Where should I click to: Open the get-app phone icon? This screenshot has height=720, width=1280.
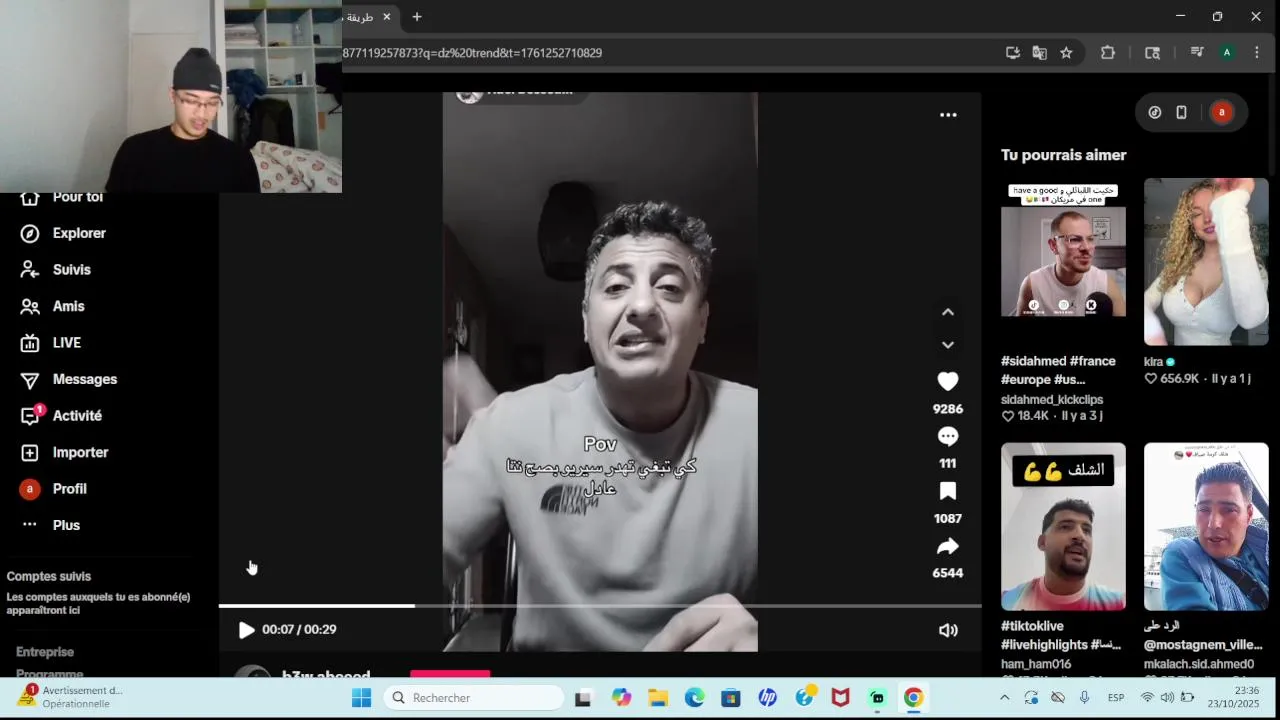click(x=1181, y=113)
